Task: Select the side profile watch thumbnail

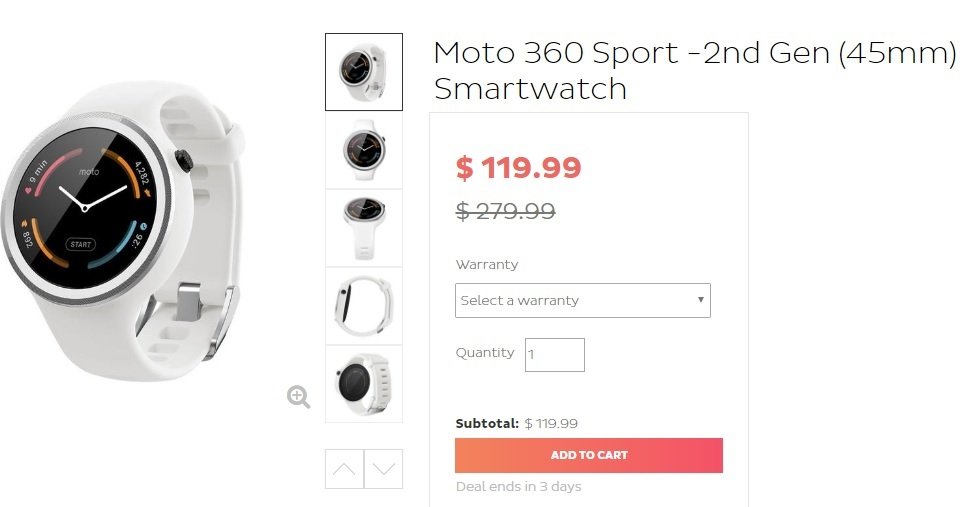Action: pos(364,306)
